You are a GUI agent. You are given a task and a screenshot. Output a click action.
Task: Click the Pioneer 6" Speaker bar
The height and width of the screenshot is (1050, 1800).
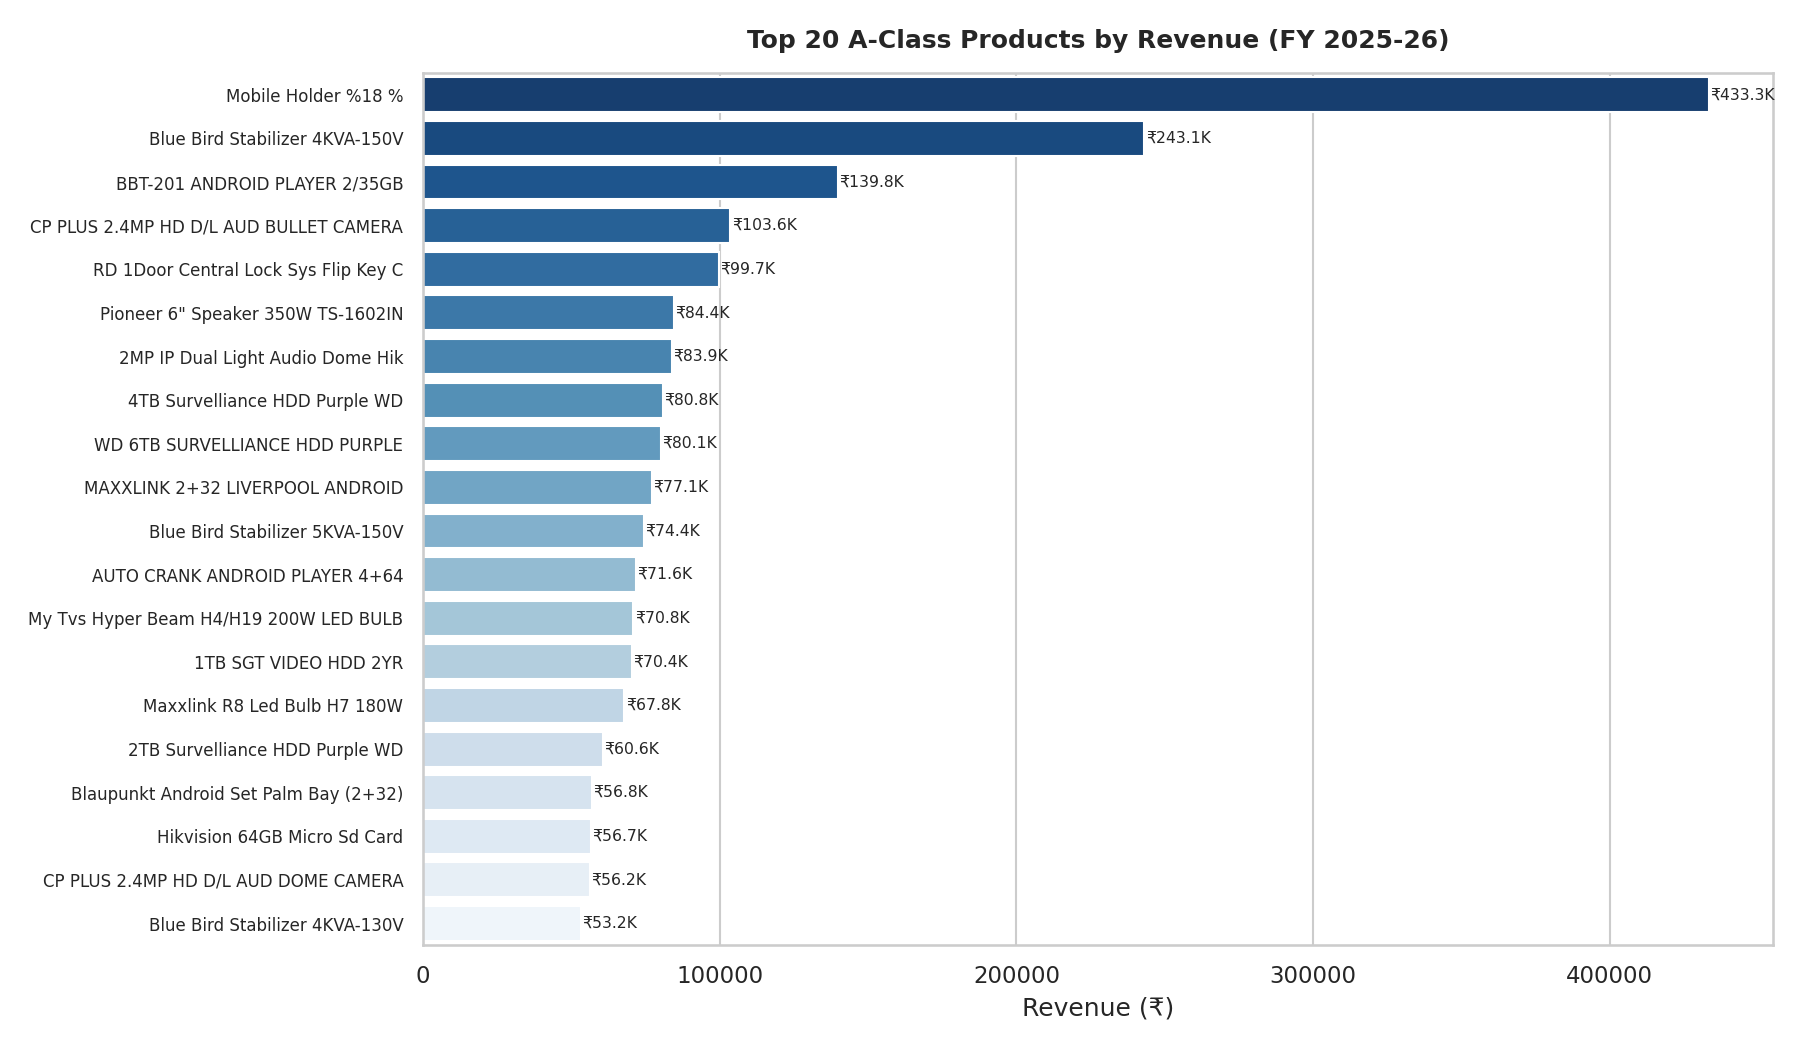[548, 313]
